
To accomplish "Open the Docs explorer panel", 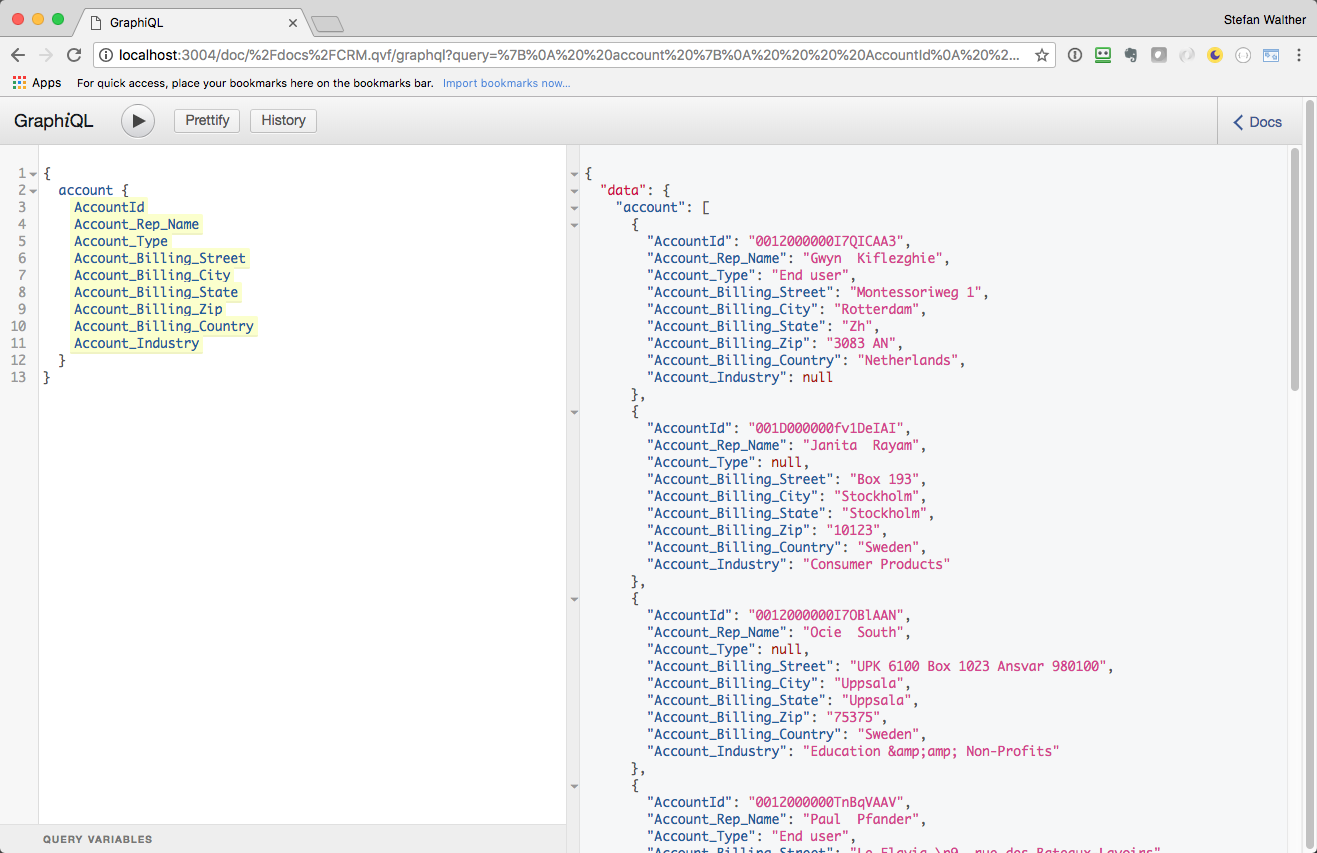I will pyautogui.click(x=1257, y=122).
